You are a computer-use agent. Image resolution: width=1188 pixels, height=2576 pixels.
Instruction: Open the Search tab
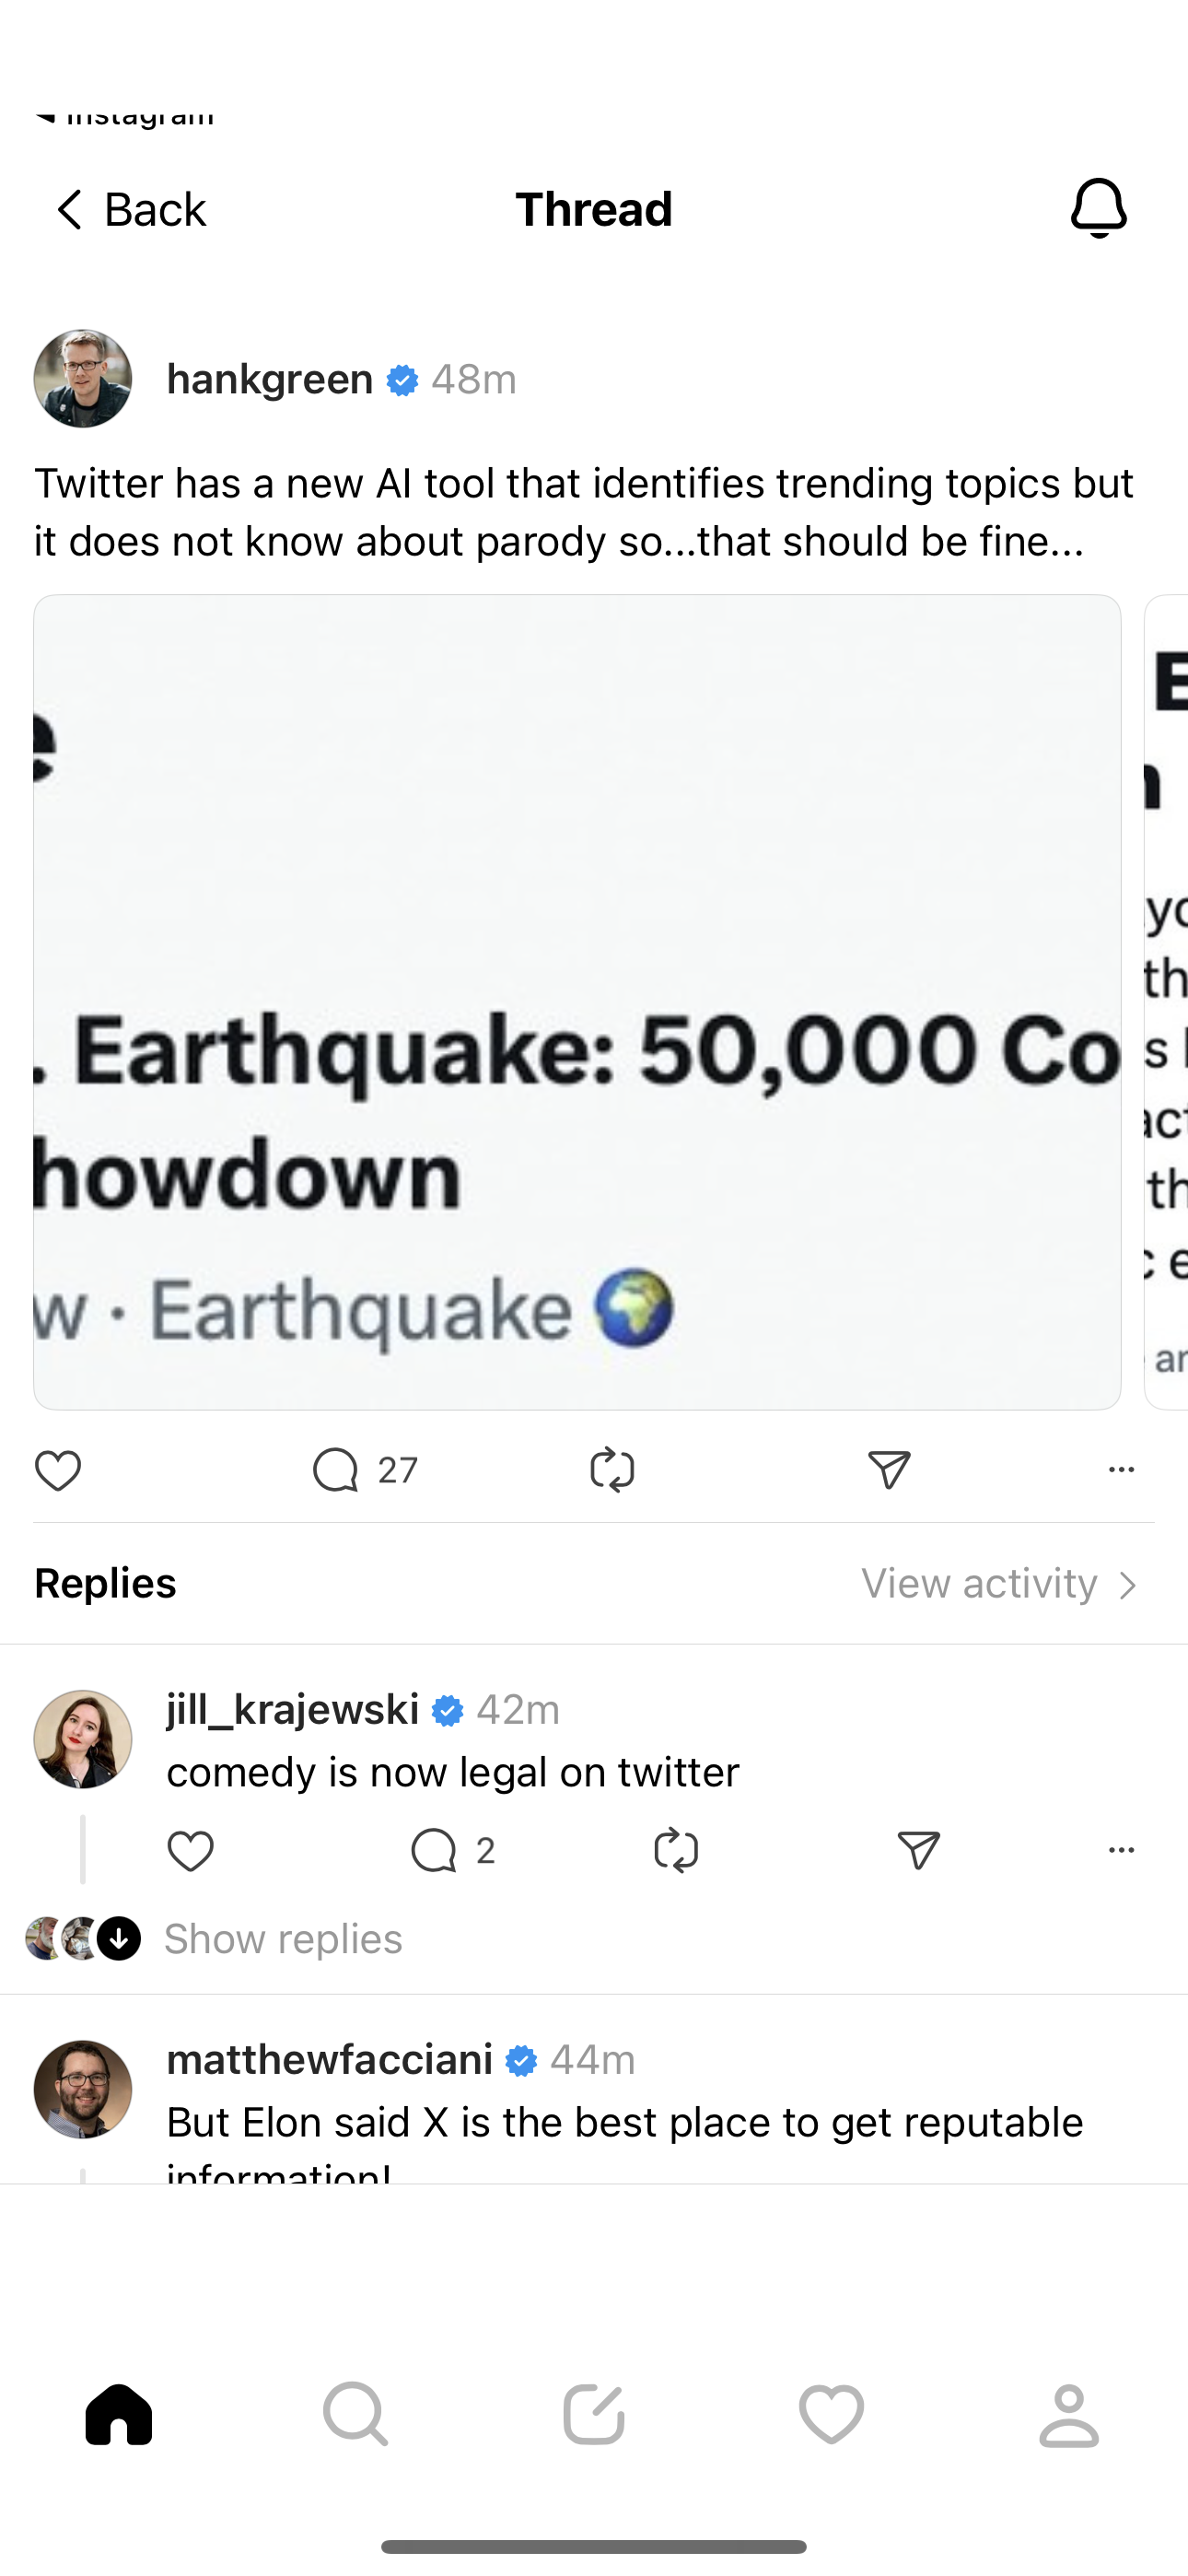[356, 2414]
